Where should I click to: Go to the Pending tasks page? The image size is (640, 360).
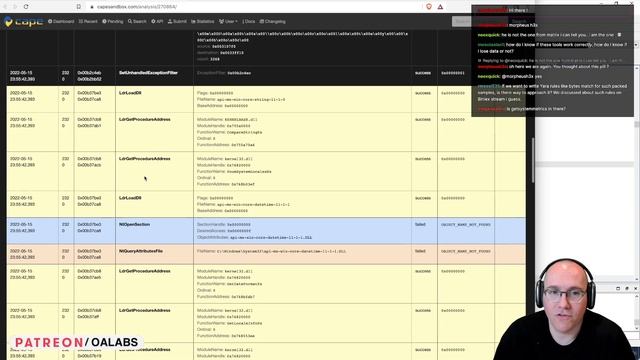pos(113,22)
